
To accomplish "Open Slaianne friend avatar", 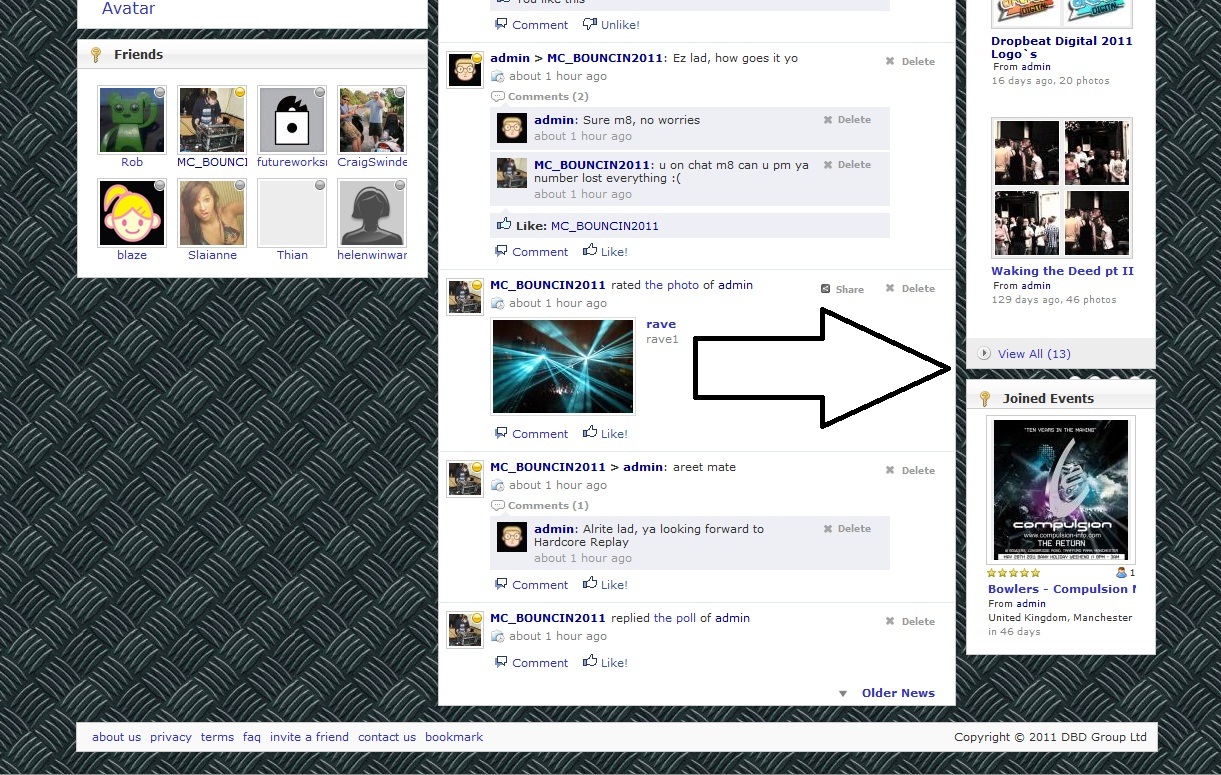I will pos(212,213).
